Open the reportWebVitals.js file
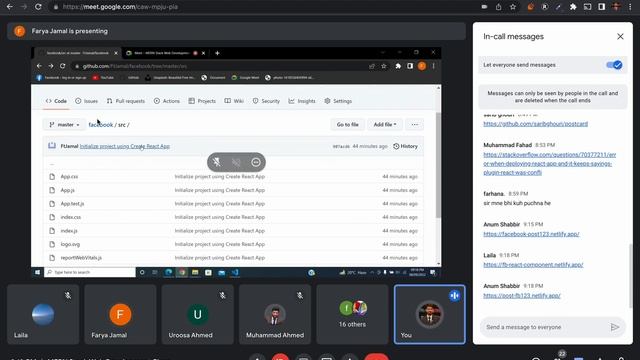This screenshot has width=640, height=360. [81, 258]
